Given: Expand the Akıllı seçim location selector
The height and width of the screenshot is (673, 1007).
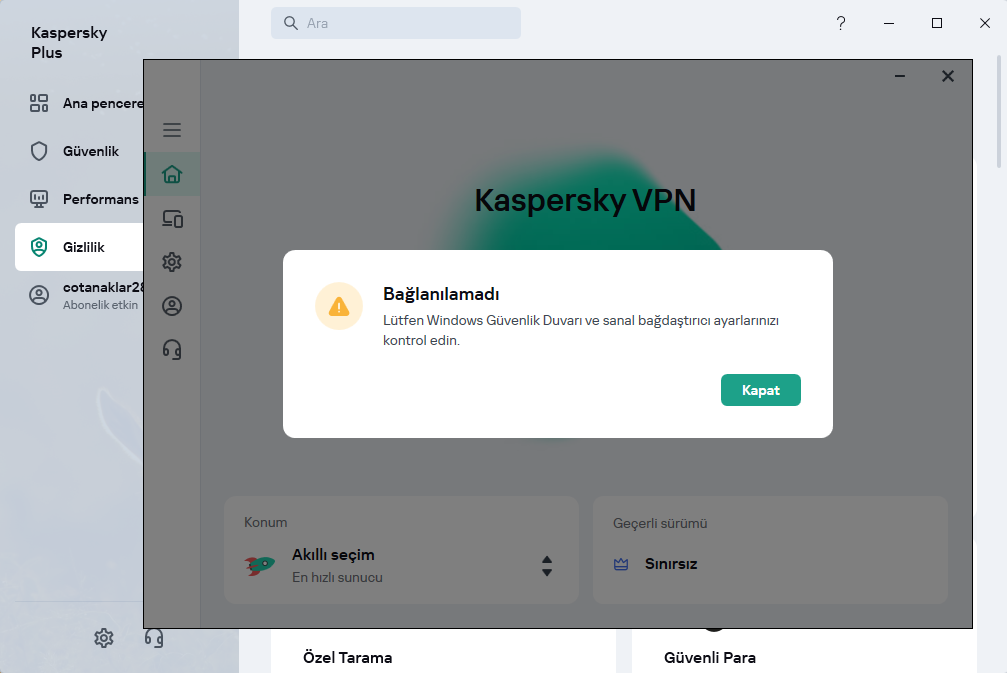Looking at the screenshot, I should [x=547, y=566].
